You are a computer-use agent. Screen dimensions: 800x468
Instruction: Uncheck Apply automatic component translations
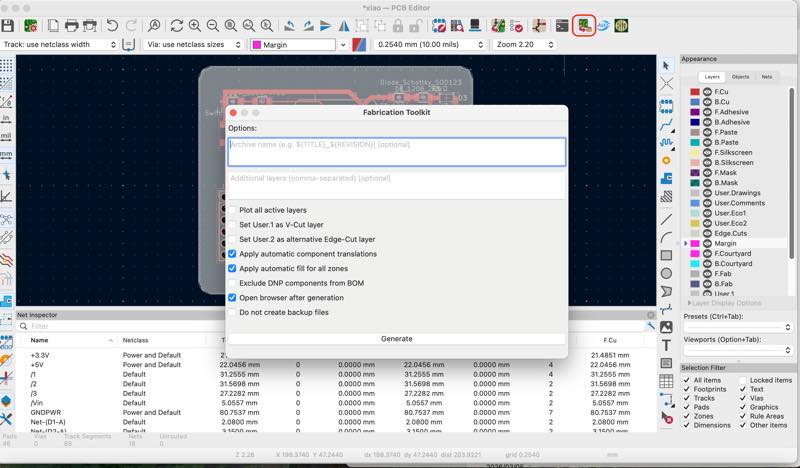[232, 254]
